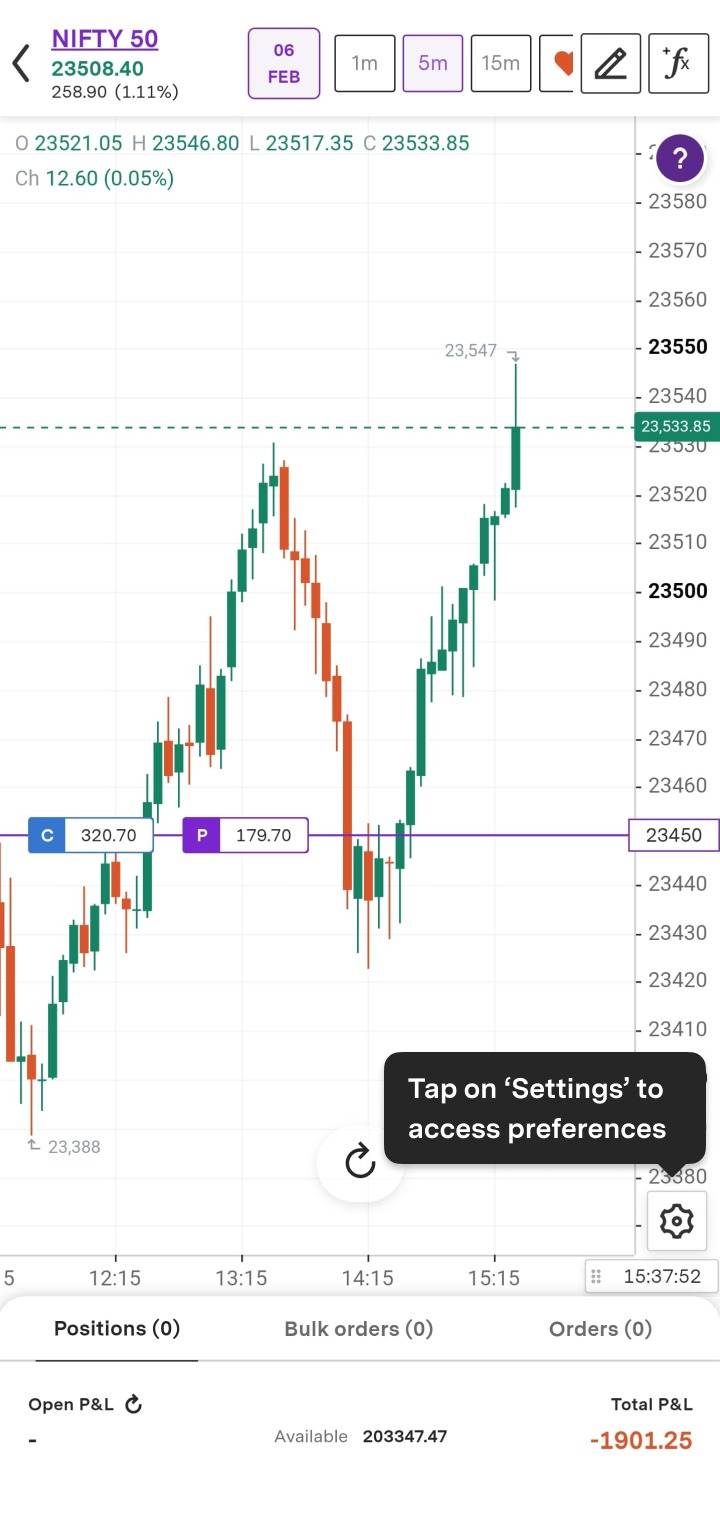The image size is (720, 1518).
Task: Tap the Call option C 320.70 button
Action: coord(91,835)
